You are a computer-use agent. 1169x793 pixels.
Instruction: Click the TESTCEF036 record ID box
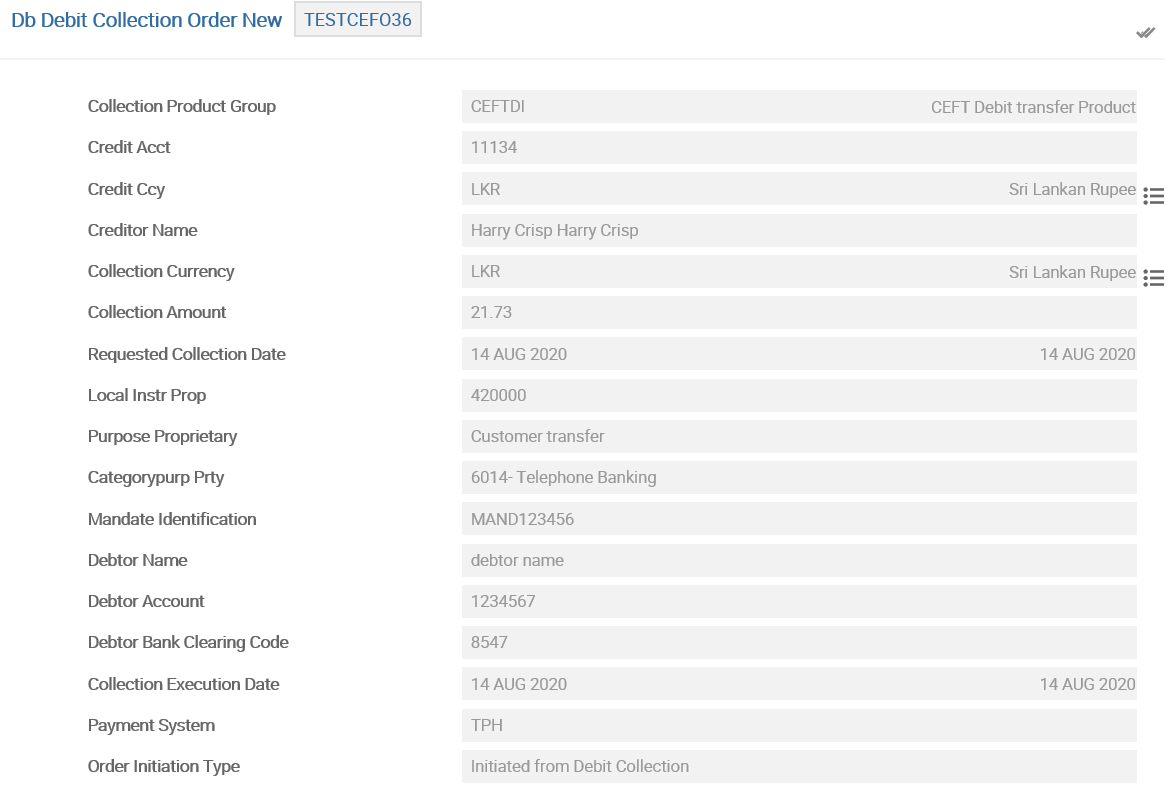(358, 20)
